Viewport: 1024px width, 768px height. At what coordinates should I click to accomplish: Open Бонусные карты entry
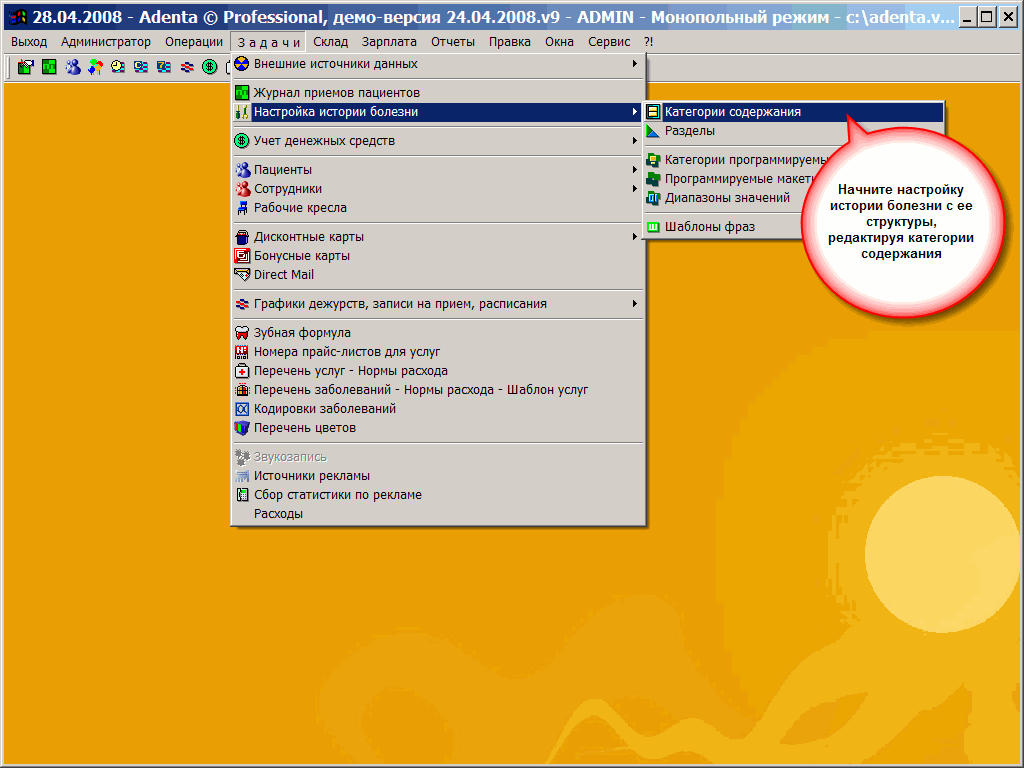301,256
